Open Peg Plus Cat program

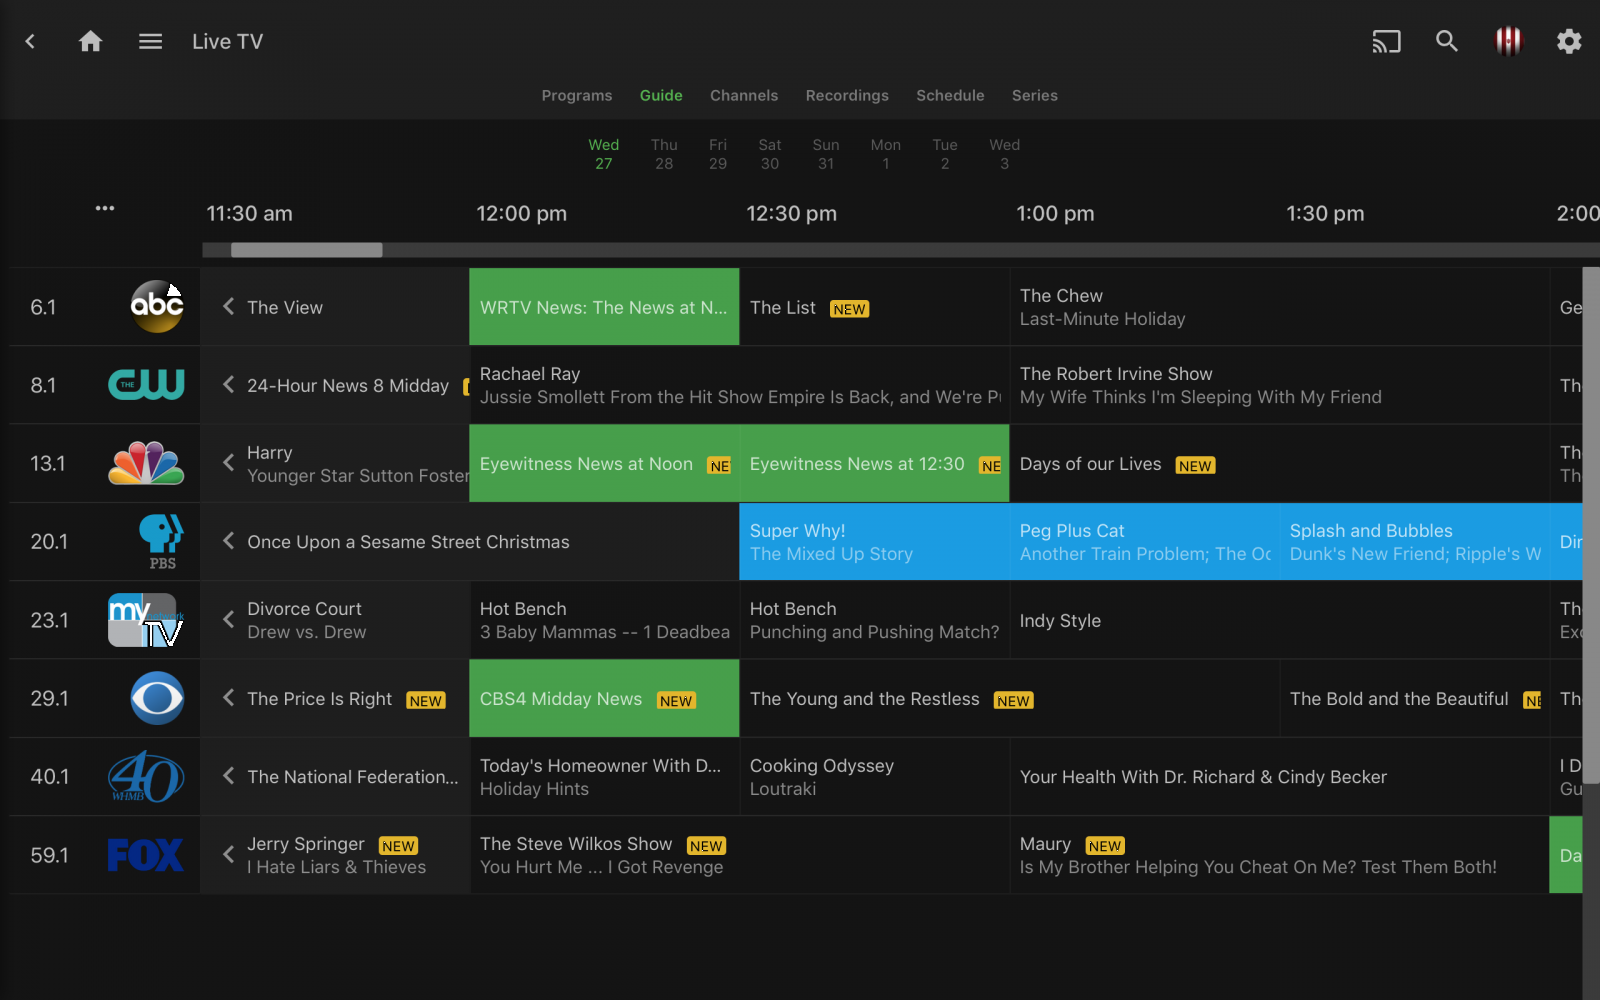click(1144, 541)
